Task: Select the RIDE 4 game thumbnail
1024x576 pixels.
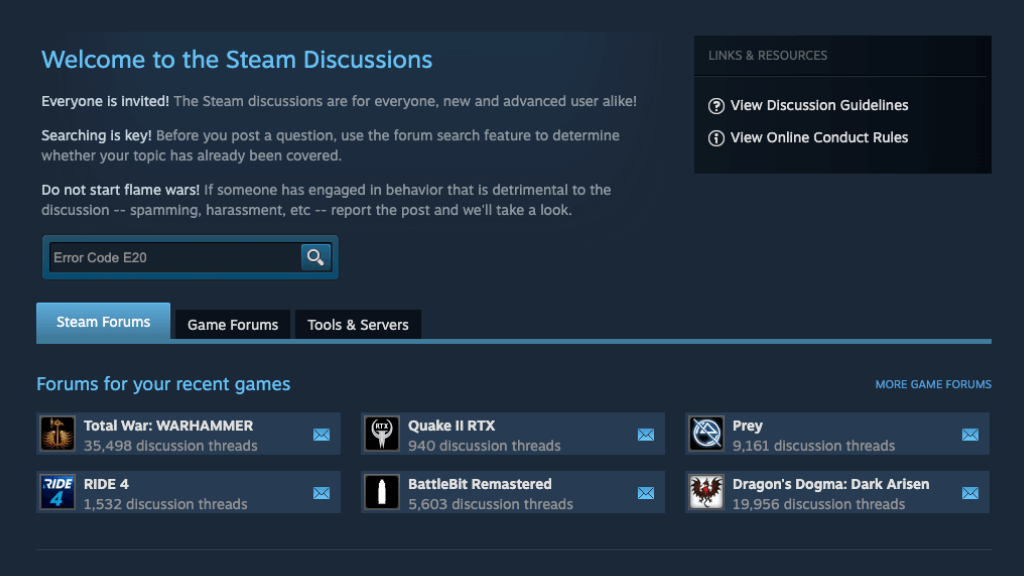Action: pyautogui.click(x=58, y=492)
